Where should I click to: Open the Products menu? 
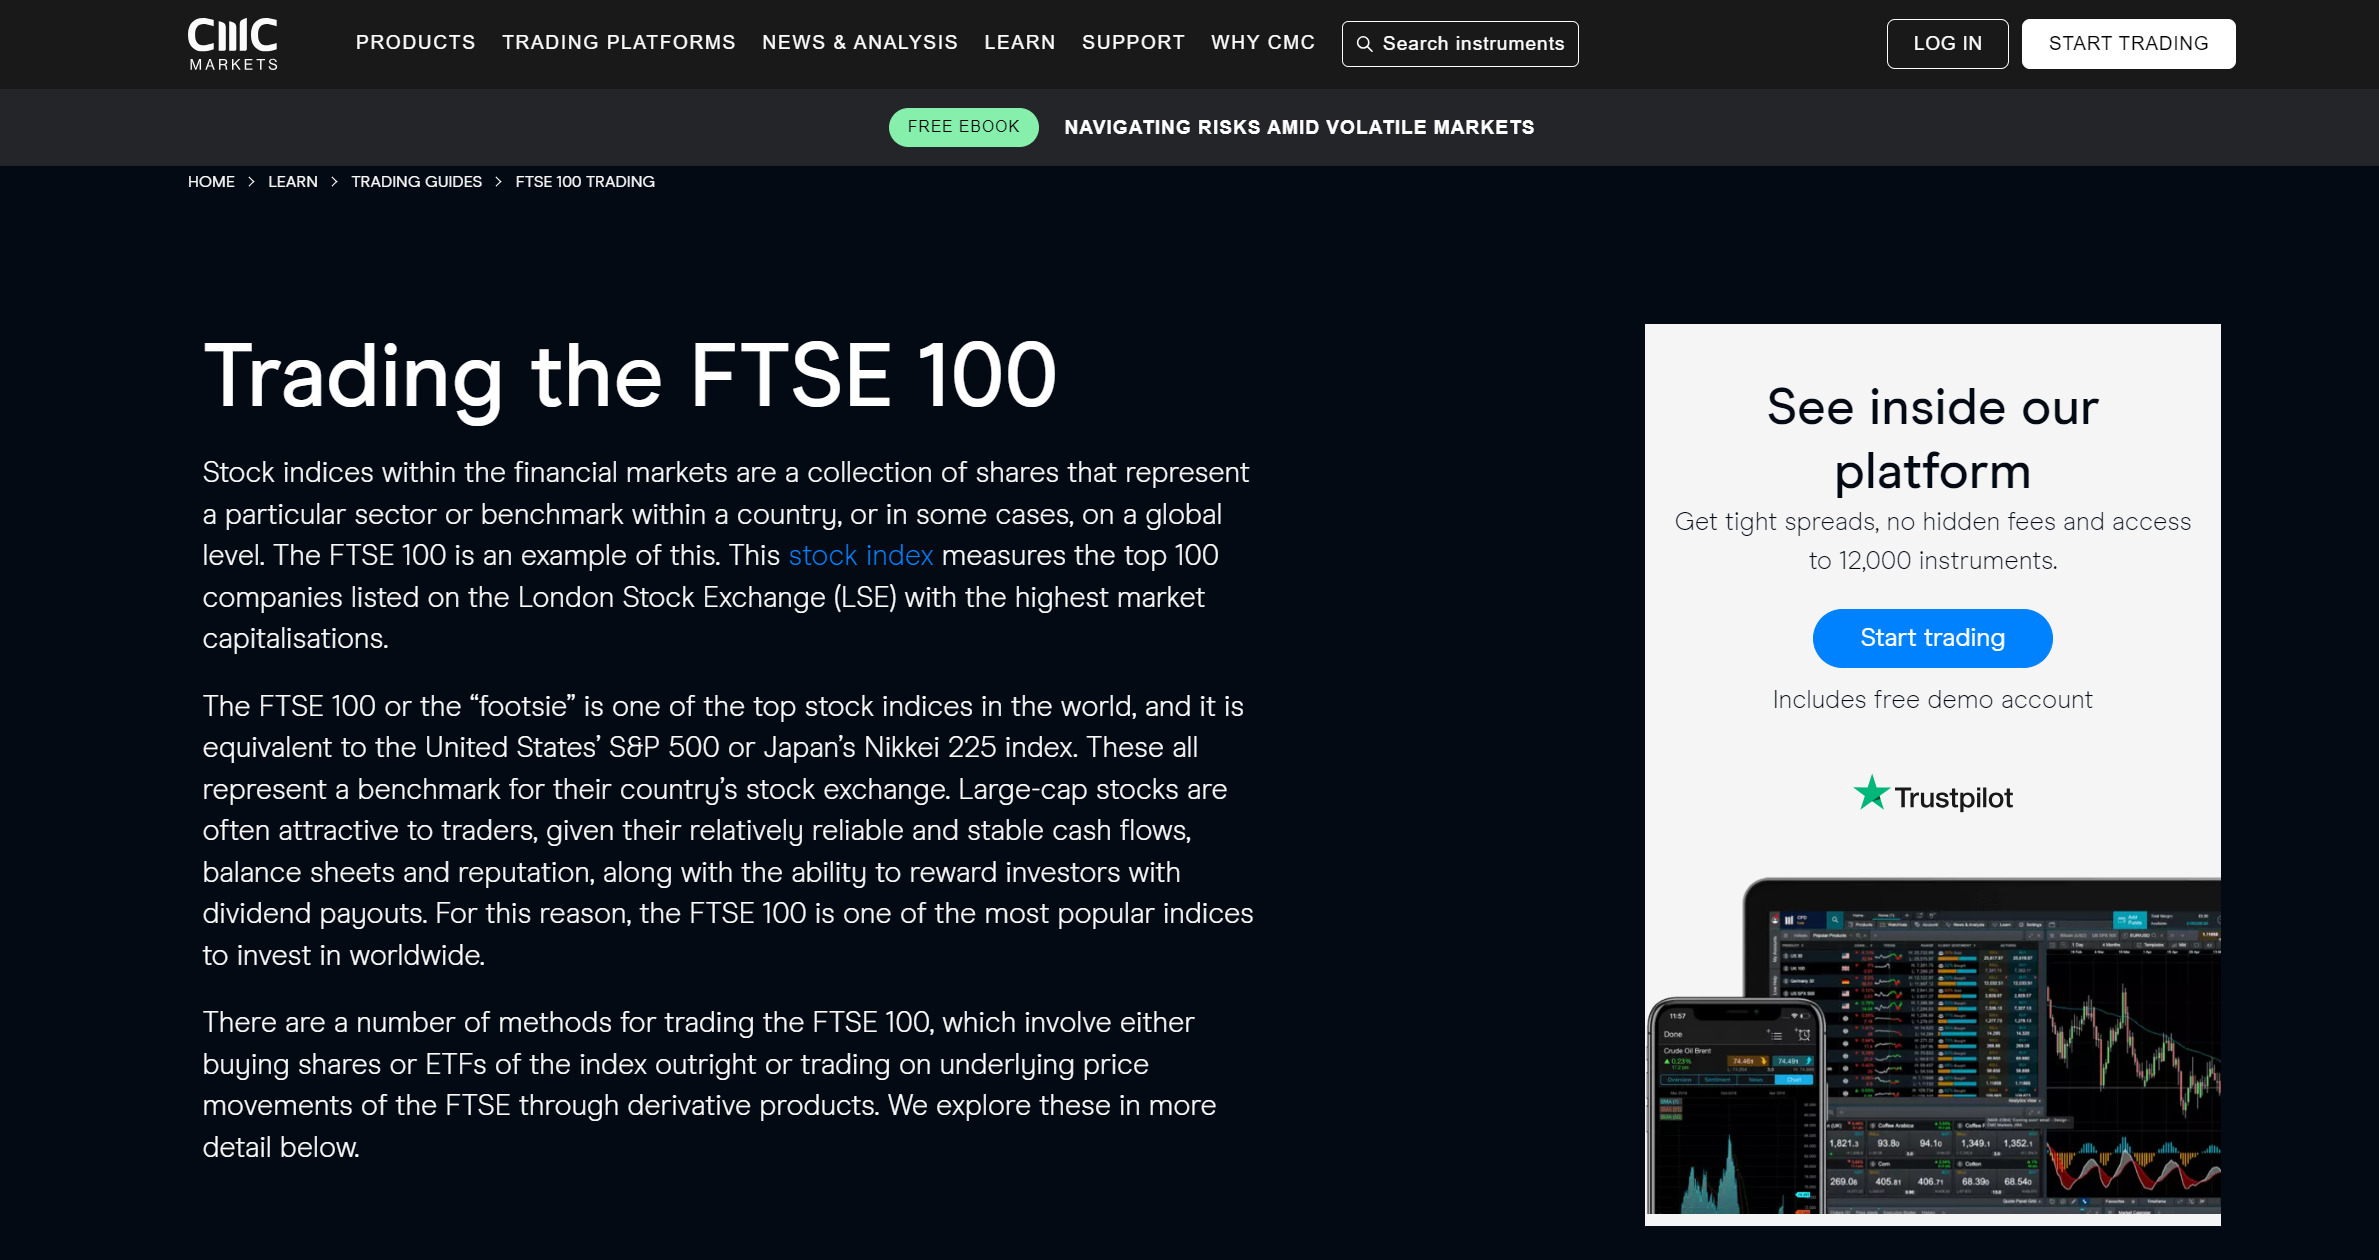tap(415, 43)
